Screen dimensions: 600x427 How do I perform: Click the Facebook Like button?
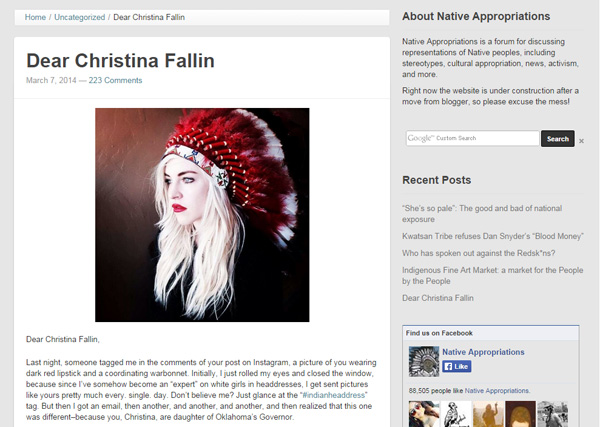point(457,366)
